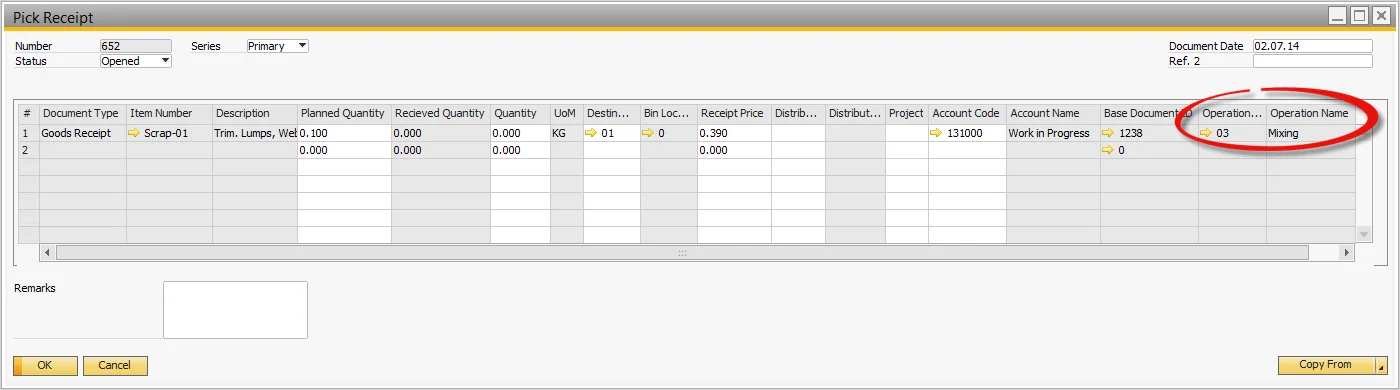Open Account Code 131000 link arrow
1400x390 pixels.
point(938,133)
